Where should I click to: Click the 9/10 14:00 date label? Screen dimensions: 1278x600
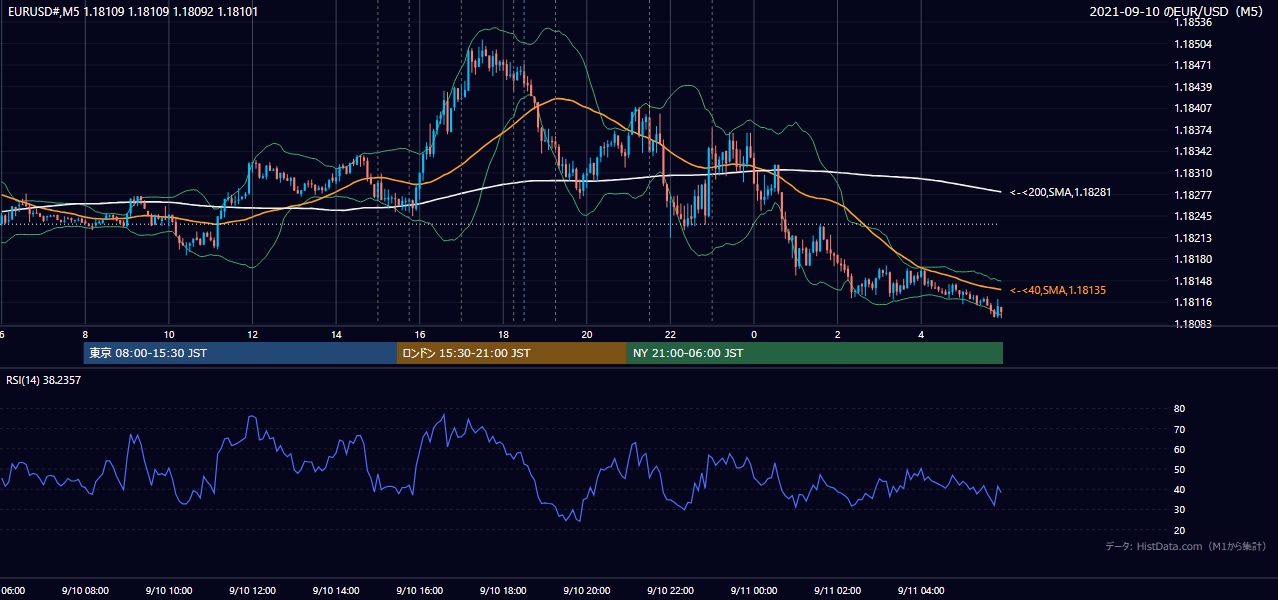pyautogui.click(x=335, y=591)
